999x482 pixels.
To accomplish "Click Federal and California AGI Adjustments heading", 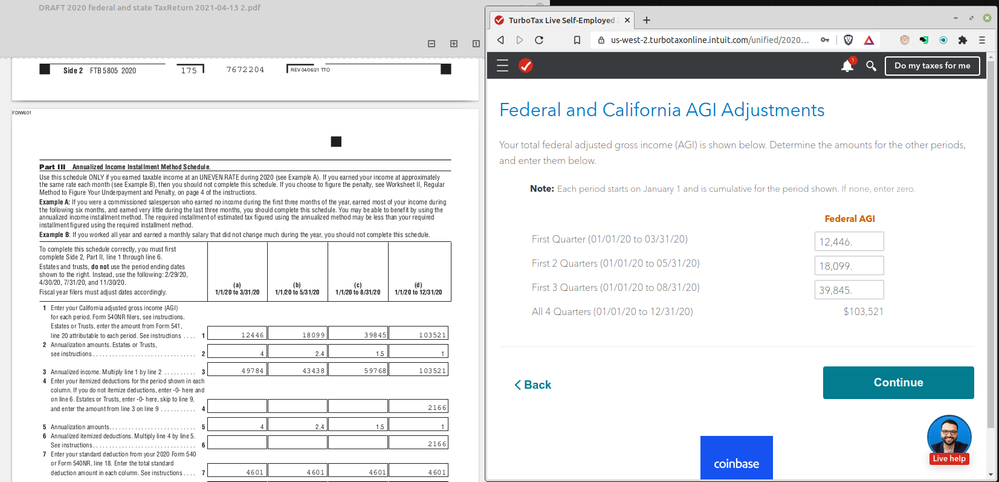I will click(662, 110).
